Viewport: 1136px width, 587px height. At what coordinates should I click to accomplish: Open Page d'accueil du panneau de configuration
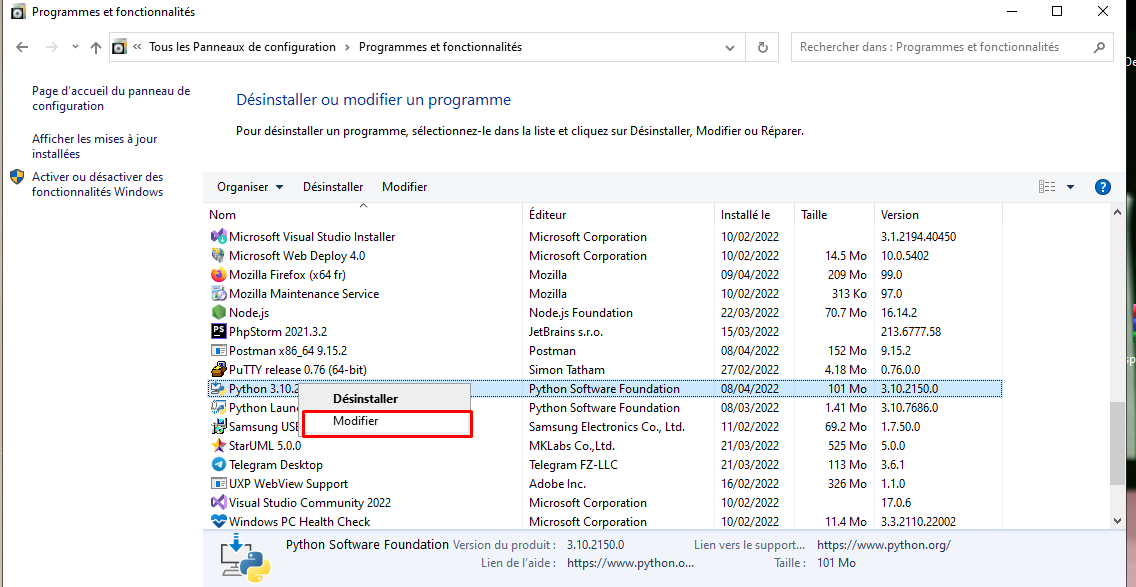(x=111, y=99)
